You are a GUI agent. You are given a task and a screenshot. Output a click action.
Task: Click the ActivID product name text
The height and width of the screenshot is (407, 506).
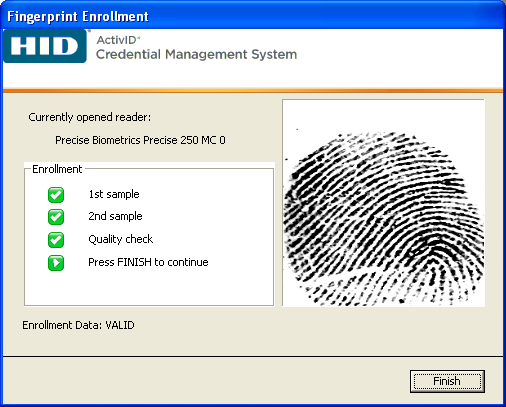pyautogui.click(x=117, y=40)
